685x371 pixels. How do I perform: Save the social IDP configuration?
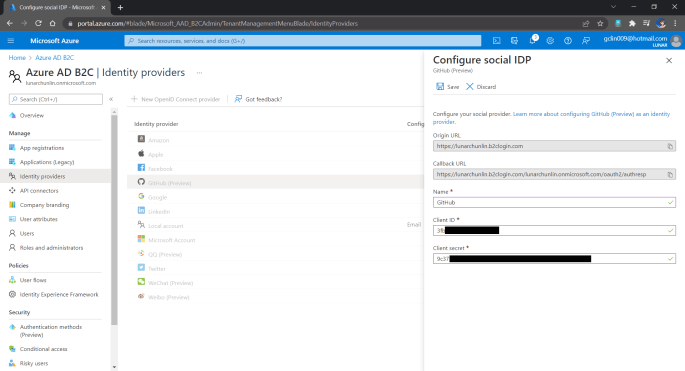click(447, 87)
